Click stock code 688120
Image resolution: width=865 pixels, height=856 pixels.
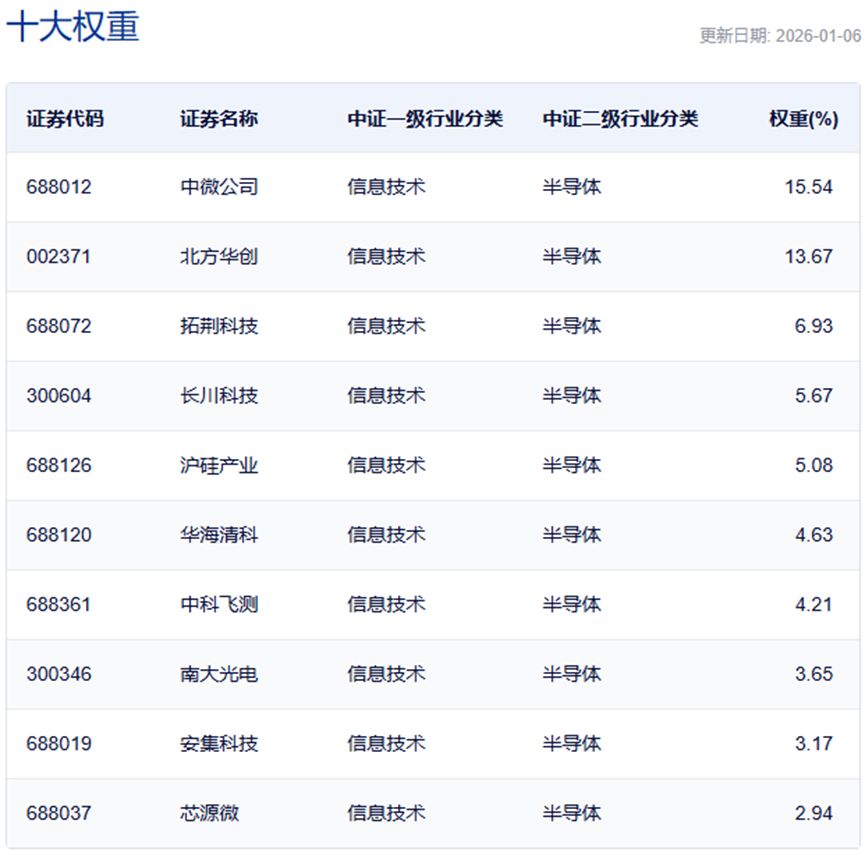59,535
